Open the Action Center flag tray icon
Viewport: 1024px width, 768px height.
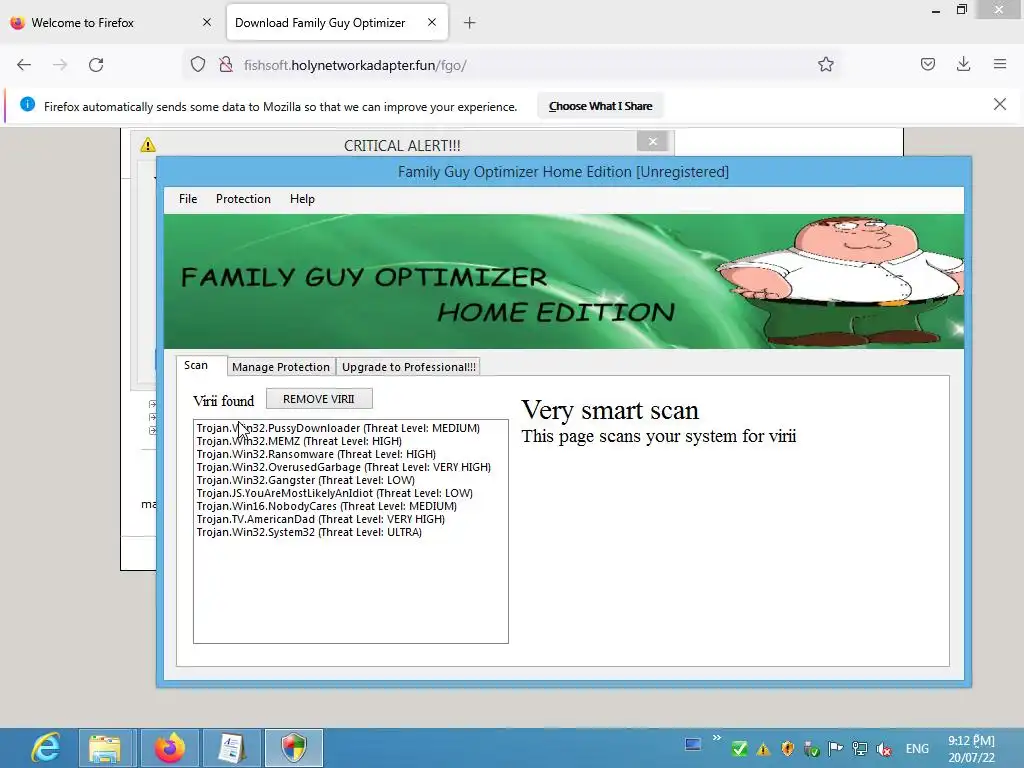click(835, 749)
